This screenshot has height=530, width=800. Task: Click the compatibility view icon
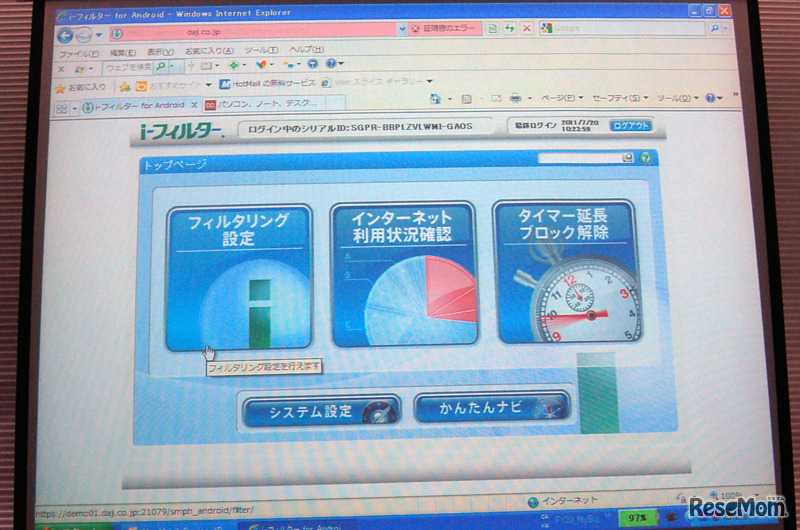(492, 29)
